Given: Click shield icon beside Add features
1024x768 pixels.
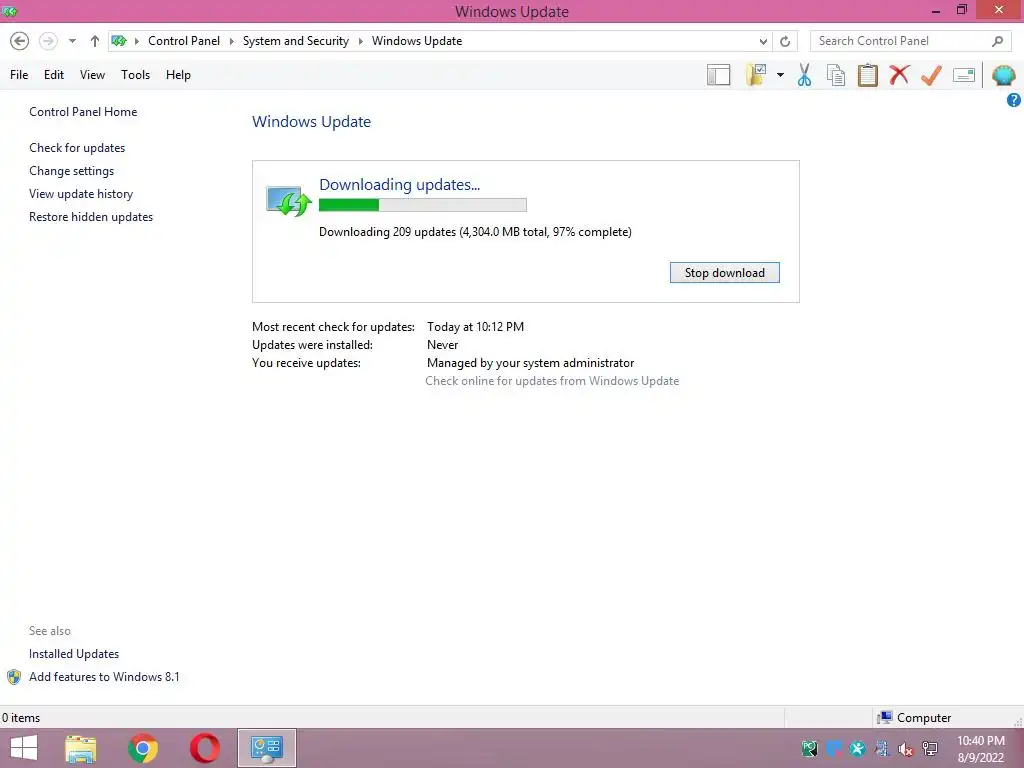Looking at the screenshot, I should [x=14, y=677].
